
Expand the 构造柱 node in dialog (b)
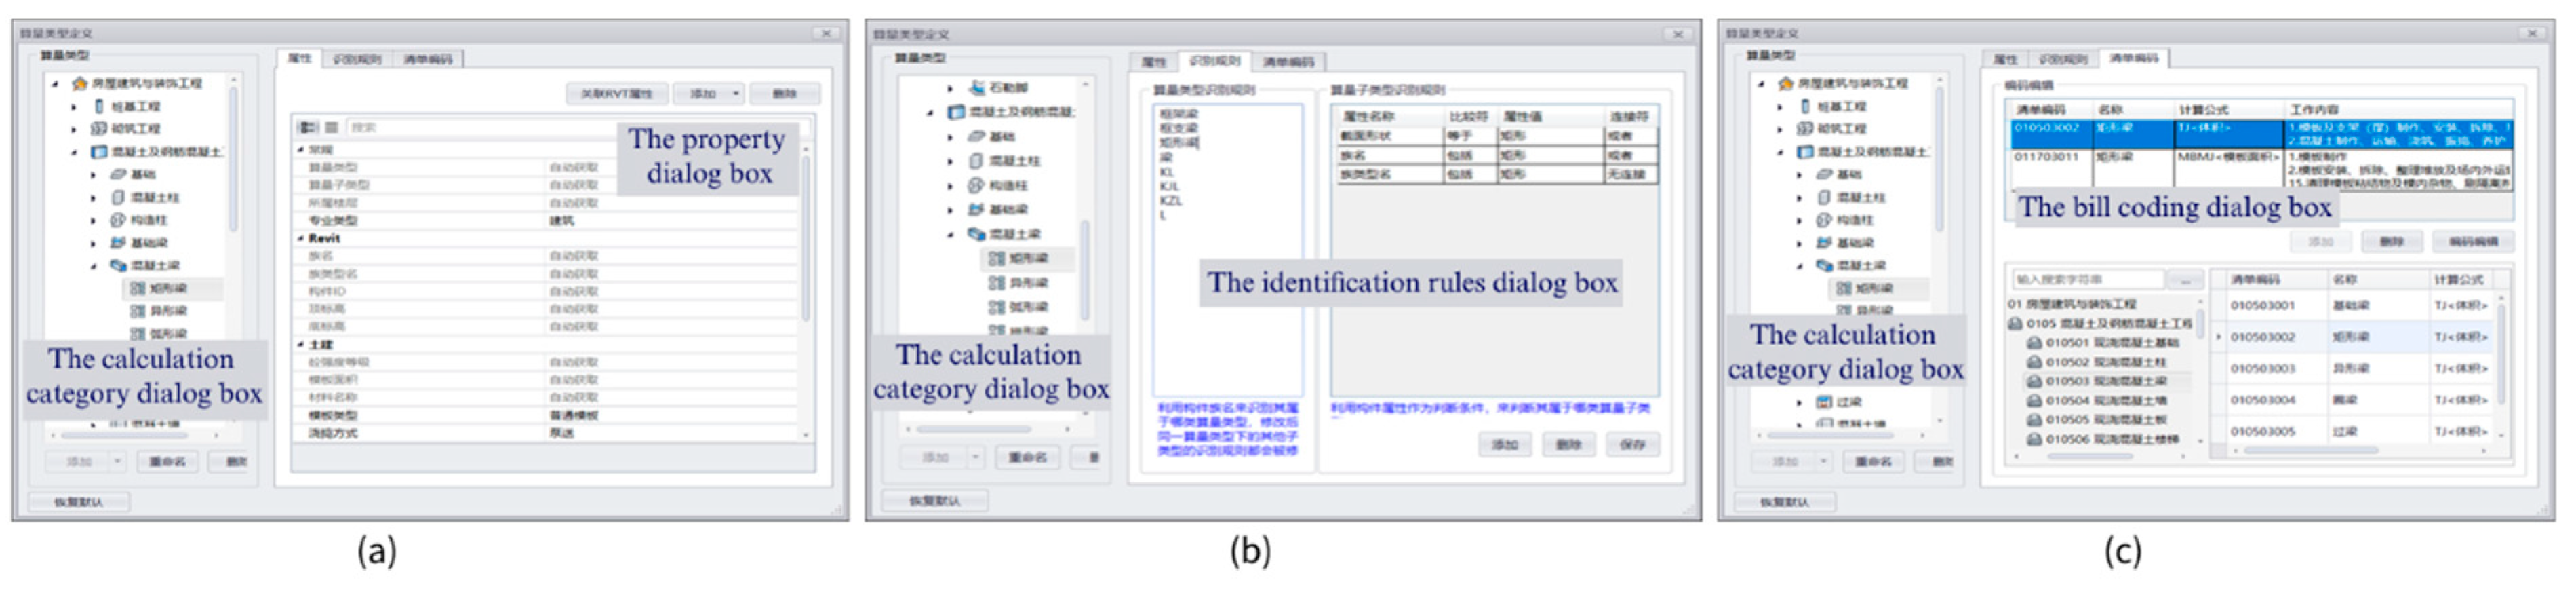tap(951, 185)
